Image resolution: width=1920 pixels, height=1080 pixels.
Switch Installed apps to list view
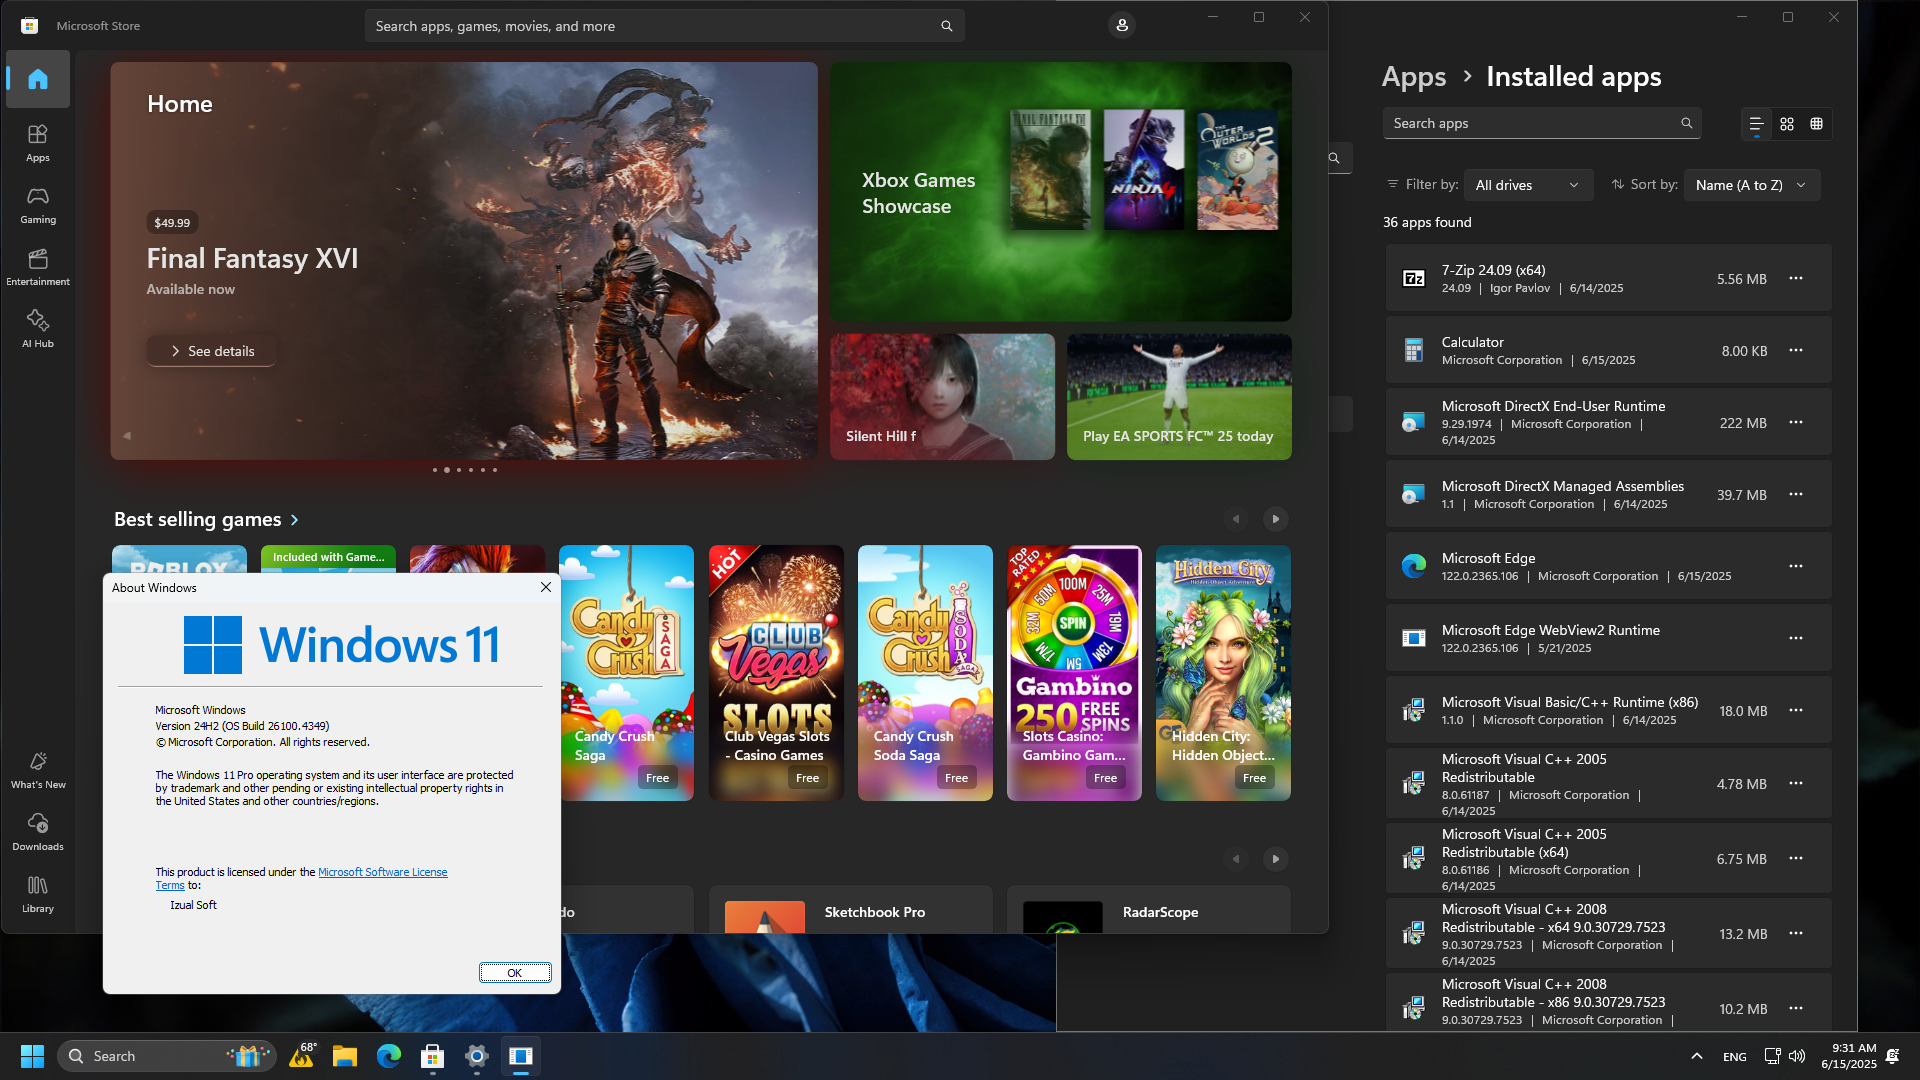1756,124
